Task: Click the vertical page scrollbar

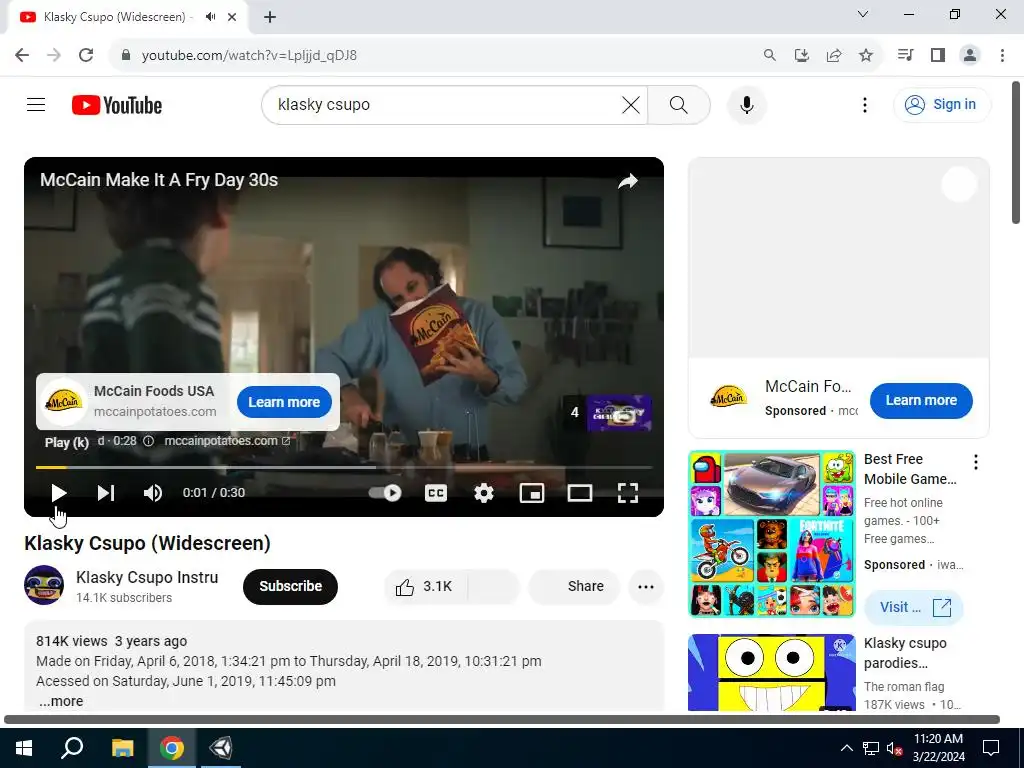Action: tap(1016, 153)
